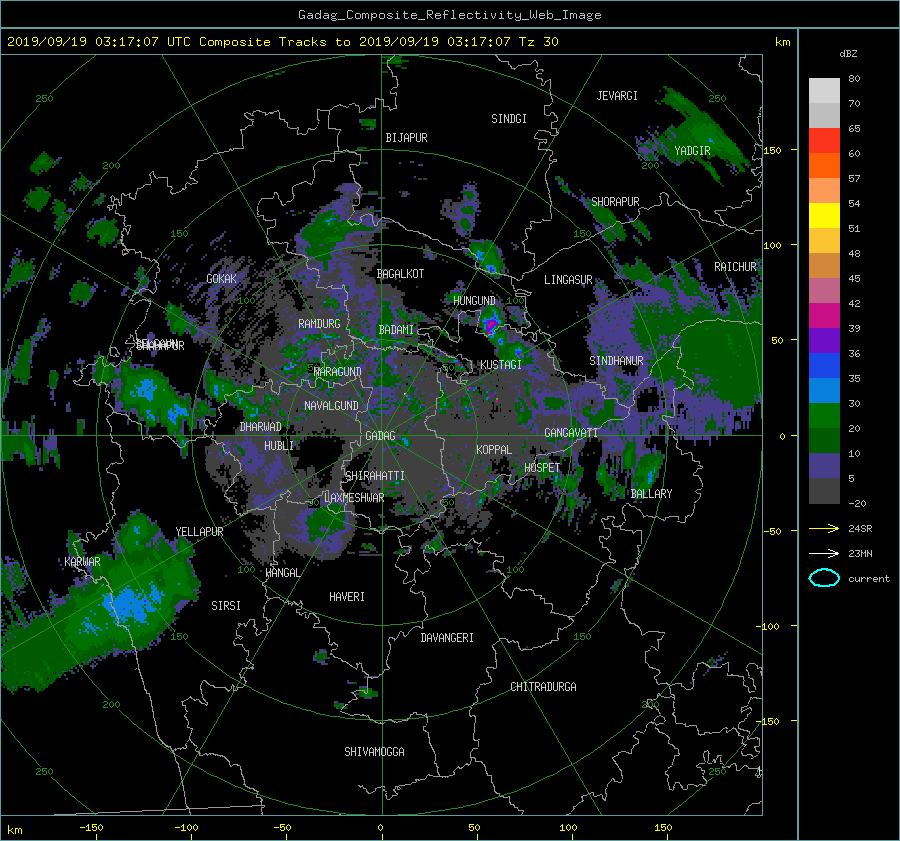Select the bright green 20 dBZ swatch

coord(824,416)
